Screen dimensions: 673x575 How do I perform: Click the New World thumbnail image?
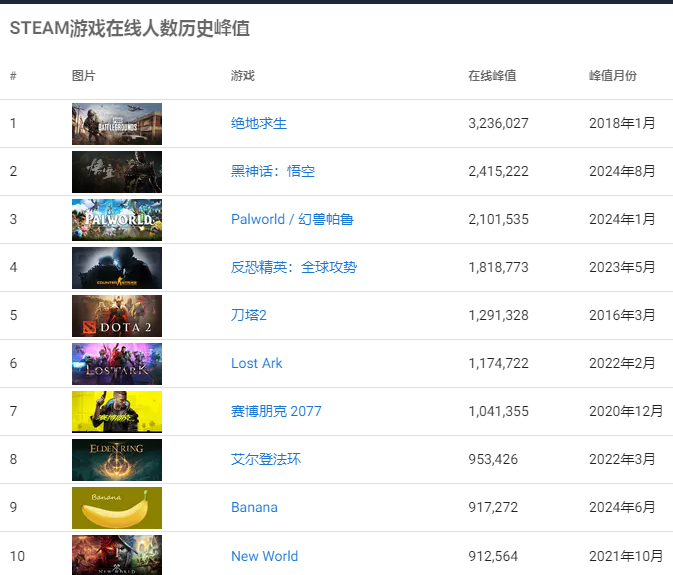click(x=117, y=555)
